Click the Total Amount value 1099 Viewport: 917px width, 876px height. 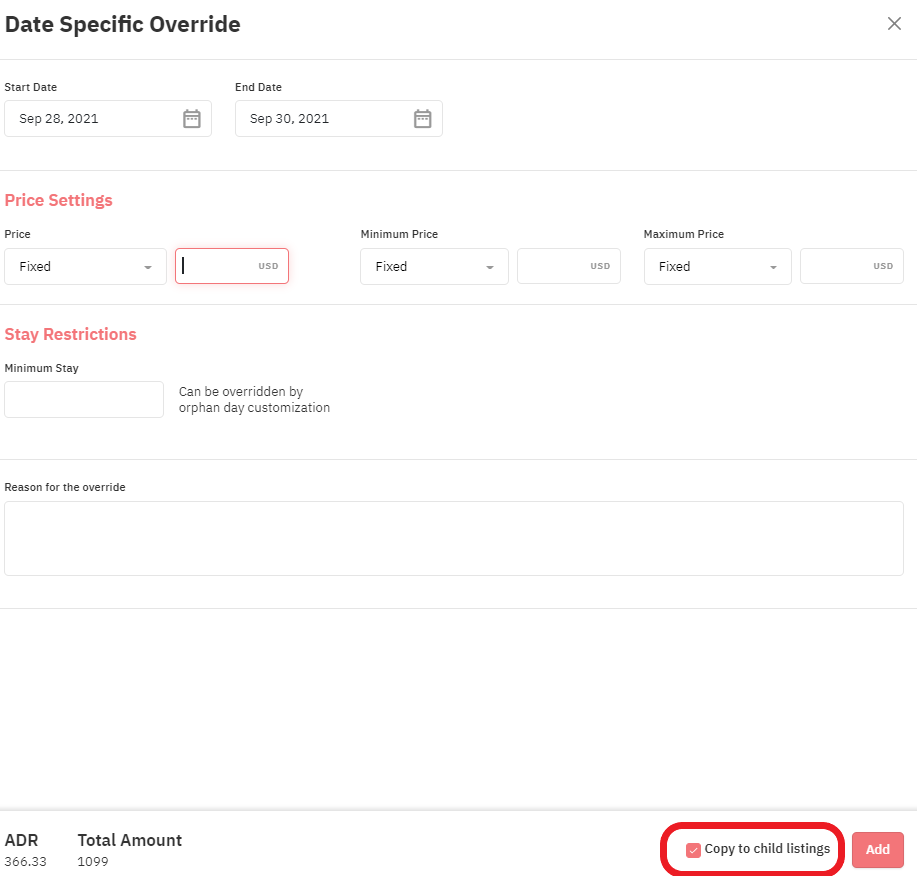(x=92, y=861)
